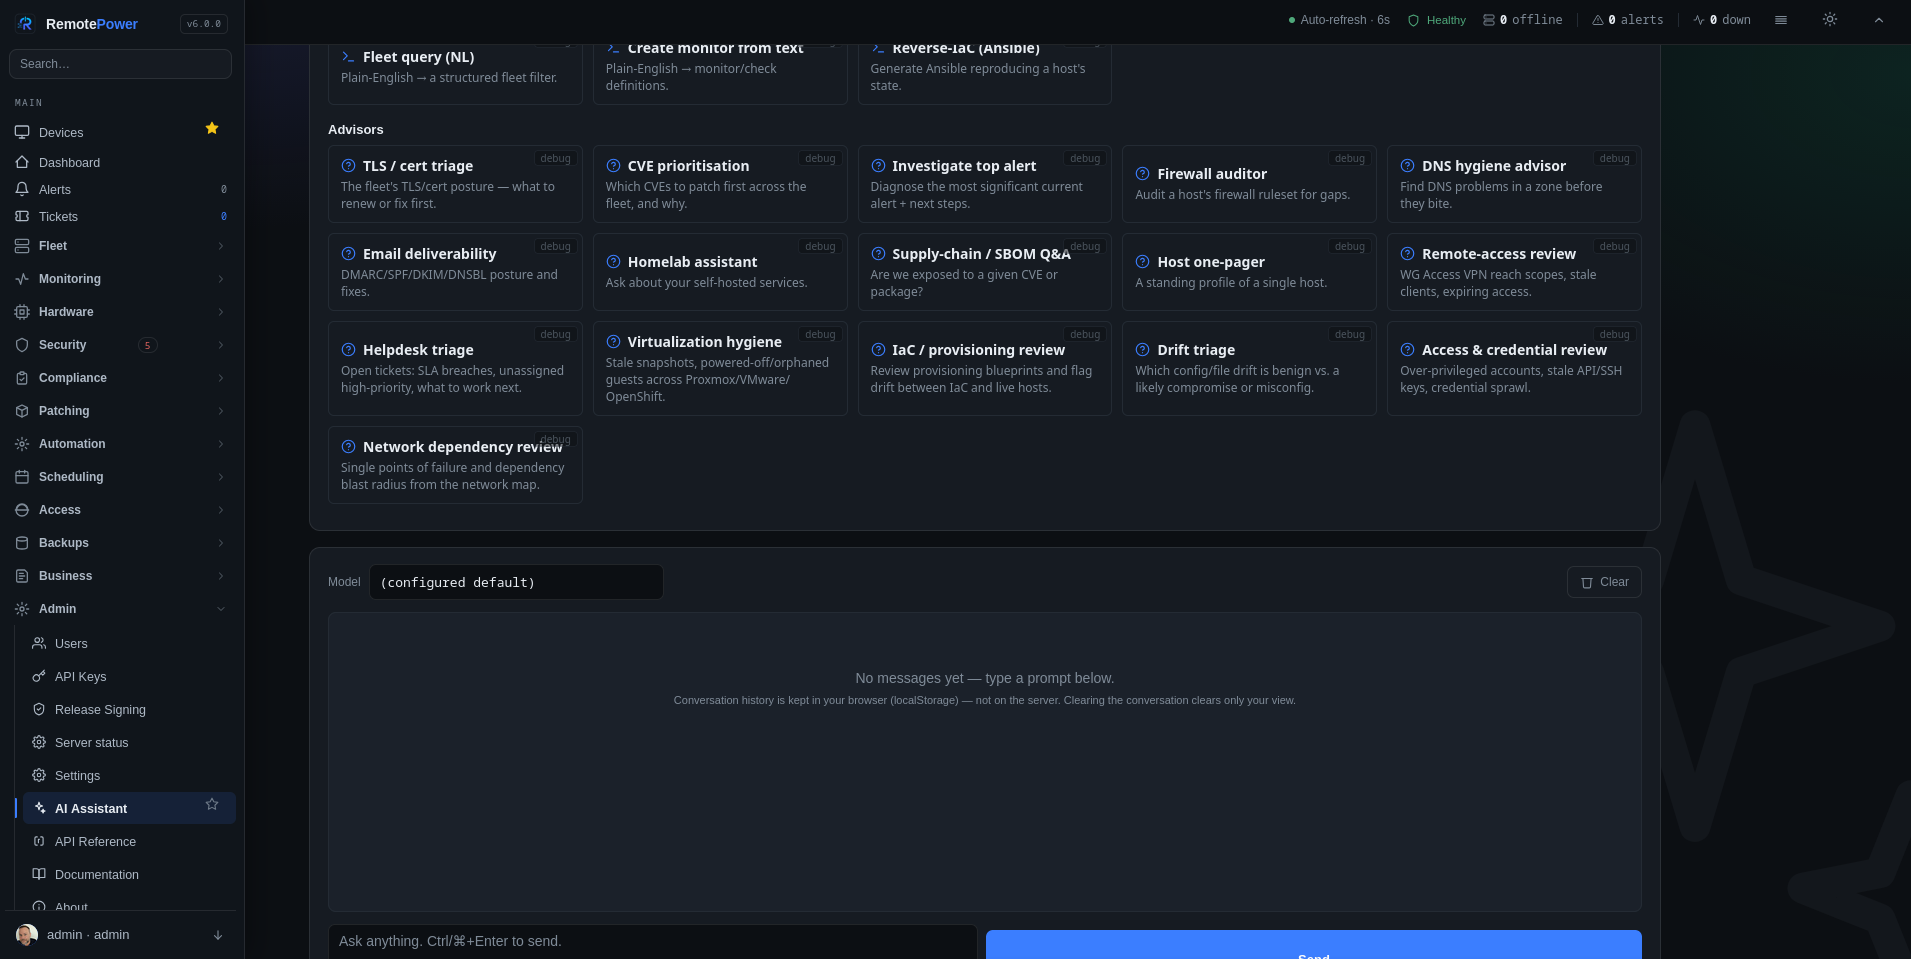Click the 0 alerts indicator
This screenshot has width=1911, height=959.
point(1628,20)
